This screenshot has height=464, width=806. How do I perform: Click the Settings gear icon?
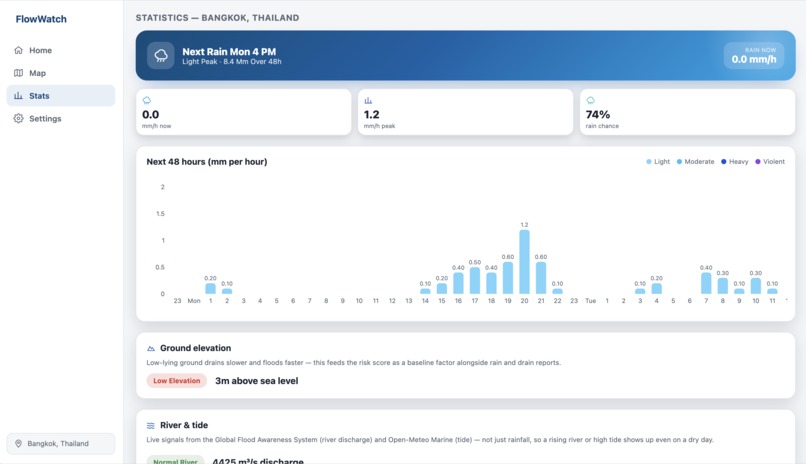coord(19,118)
